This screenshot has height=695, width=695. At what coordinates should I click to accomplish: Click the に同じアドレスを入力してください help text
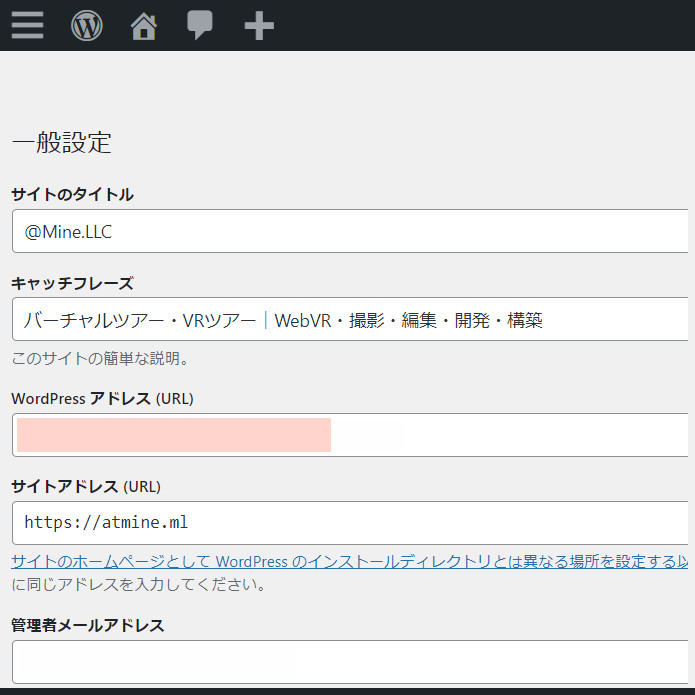[x=138, y=585]
